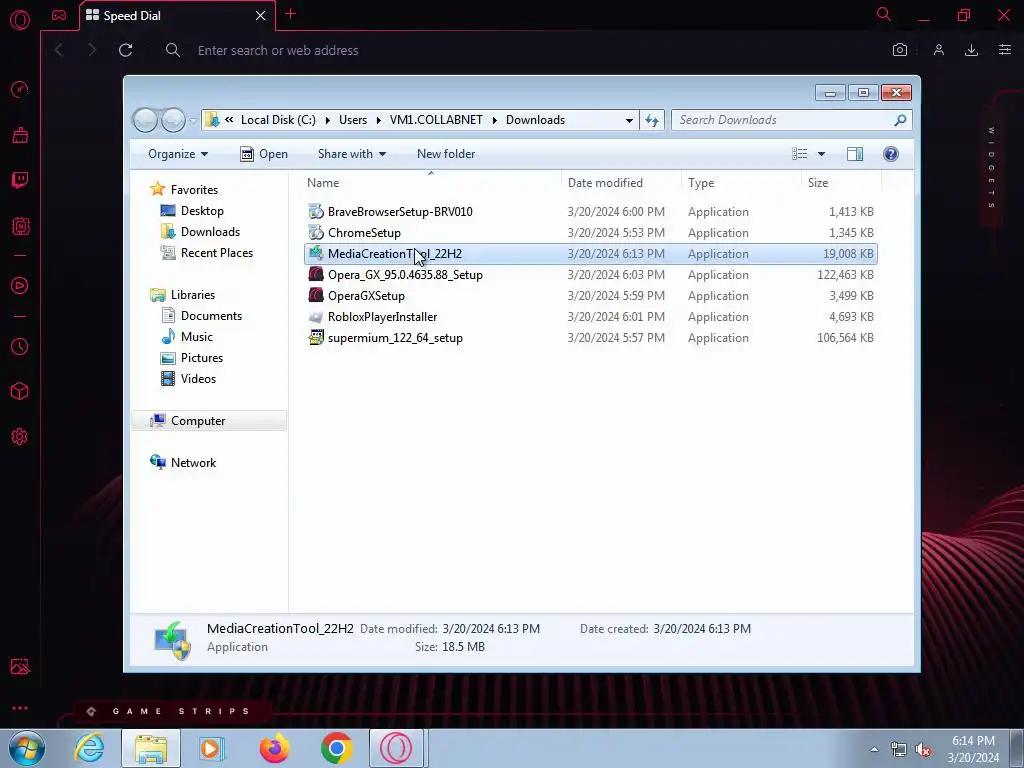
Task: Sort by Date modified column header
Action: click(621, 183)
